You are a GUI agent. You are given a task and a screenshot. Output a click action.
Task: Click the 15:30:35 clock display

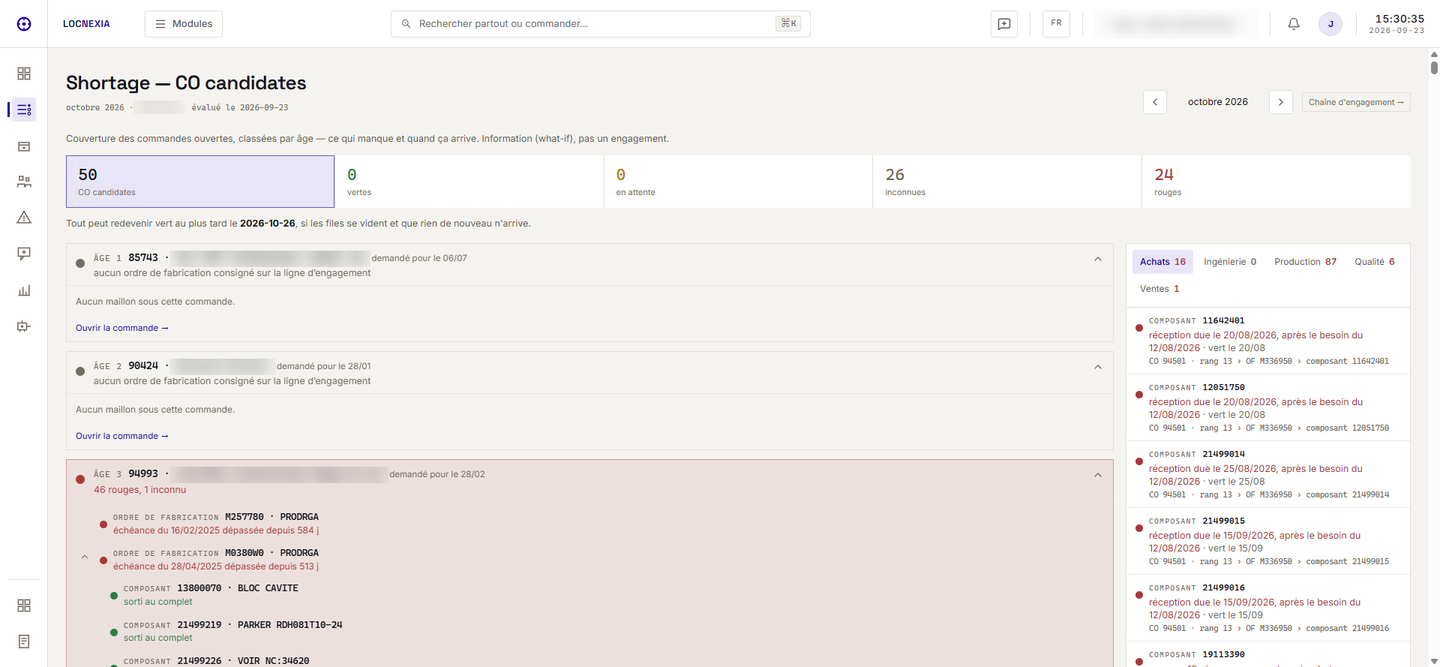pyautogui.click(x=1399, y=18)
